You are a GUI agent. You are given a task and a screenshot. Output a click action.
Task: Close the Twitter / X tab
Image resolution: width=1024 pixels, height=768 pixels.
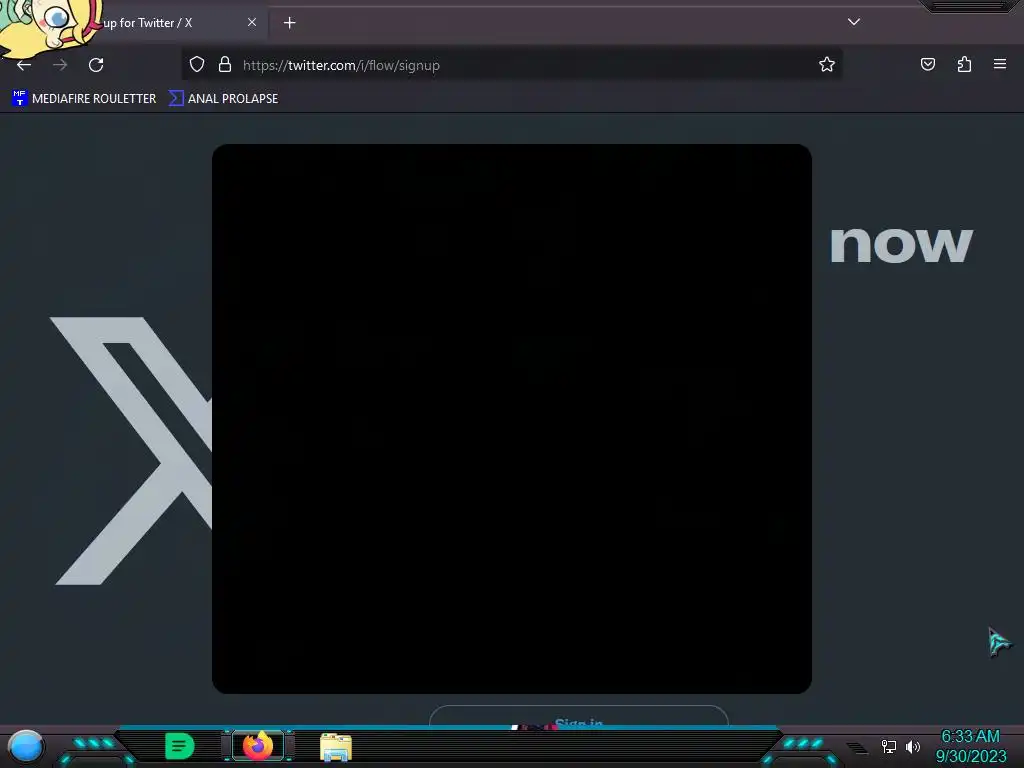252,22
